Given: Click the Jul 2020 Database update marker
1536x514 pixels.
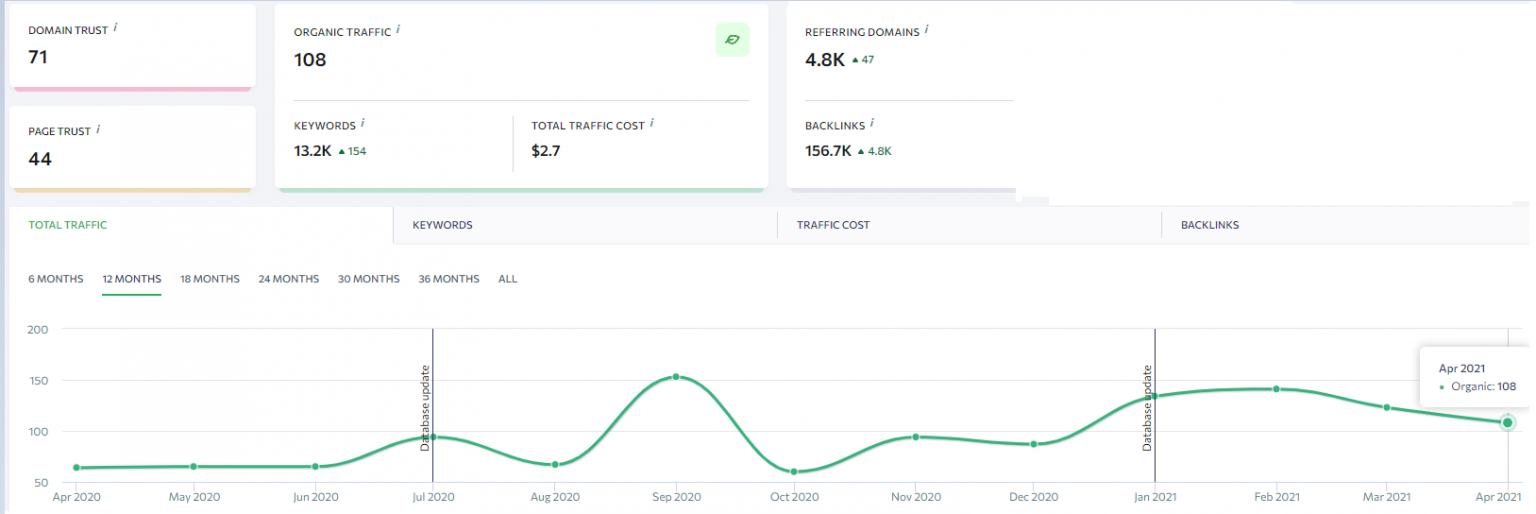Looking at the screenshot, I should pos(424,408).
